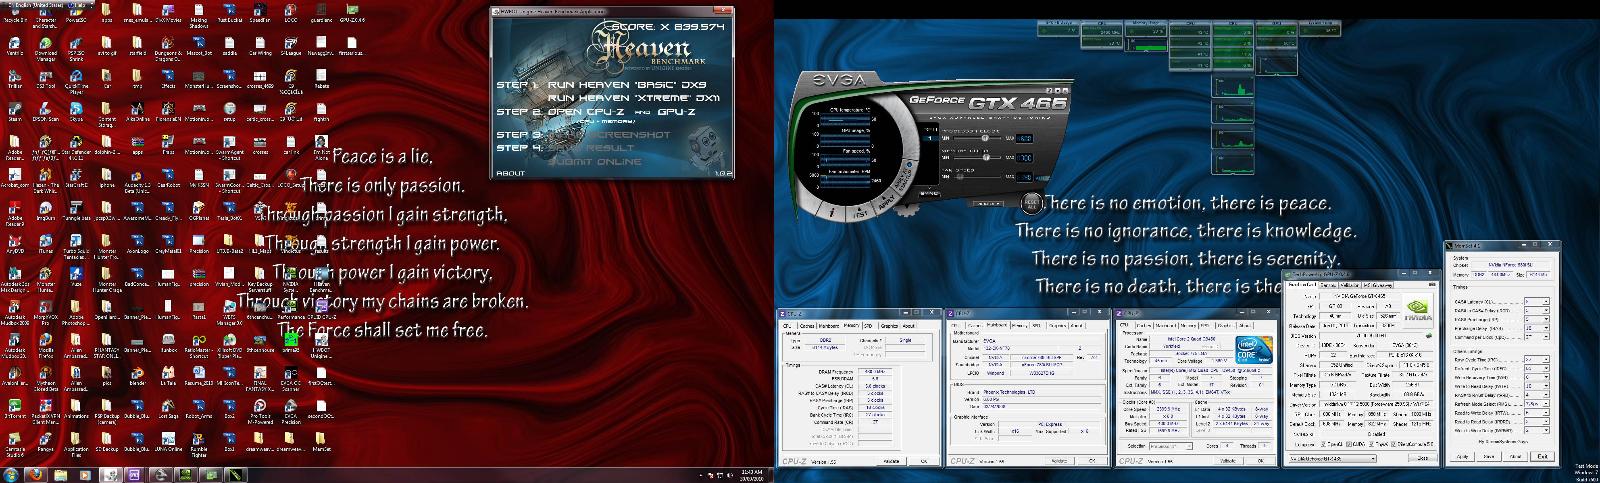Toggle the PhysX checkbox in GPU-Z
The height and width of the screenshot is (483, 1600).
pos(1371,444)
